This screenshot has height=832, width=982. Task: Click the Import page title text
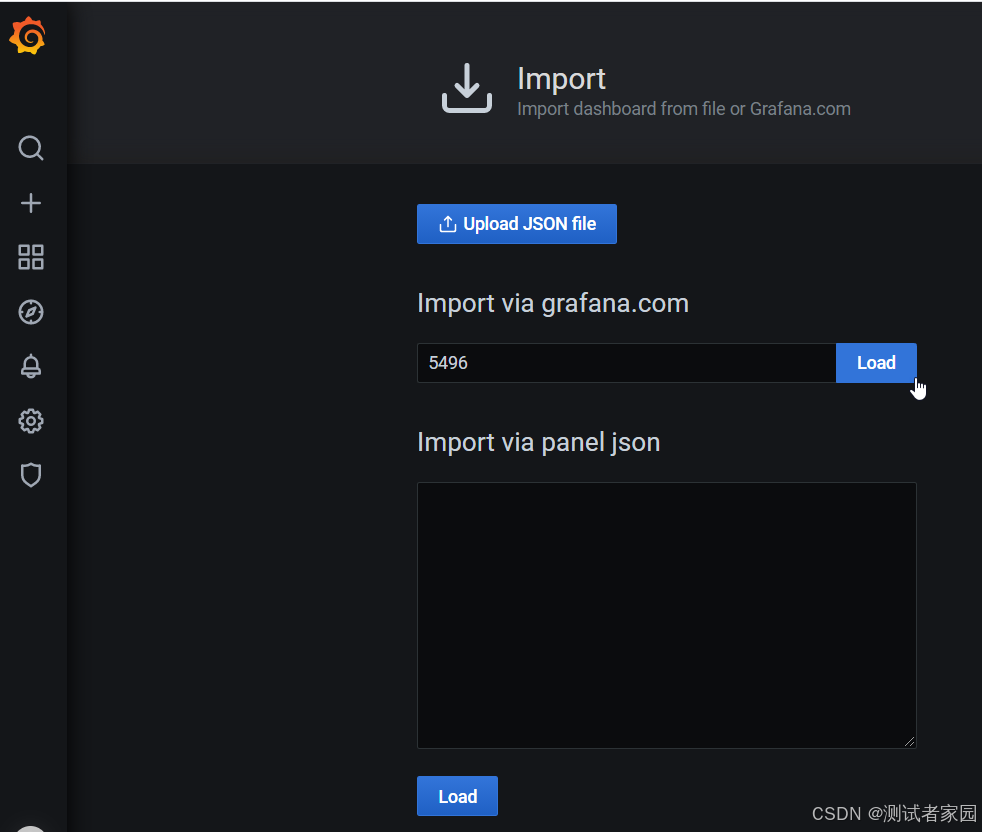pos(561,79)
